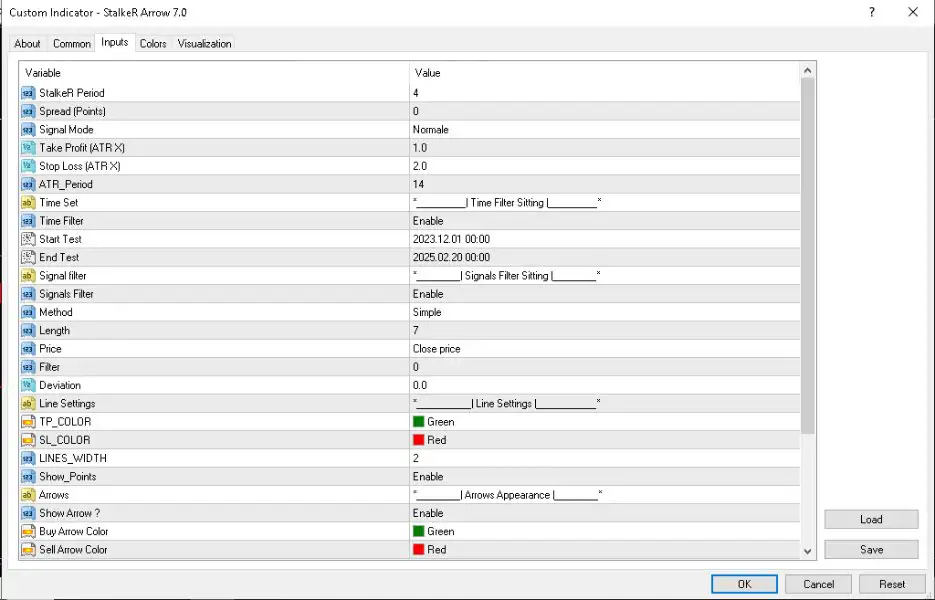Toggle the Show Arrow ? Enable value

428,513
